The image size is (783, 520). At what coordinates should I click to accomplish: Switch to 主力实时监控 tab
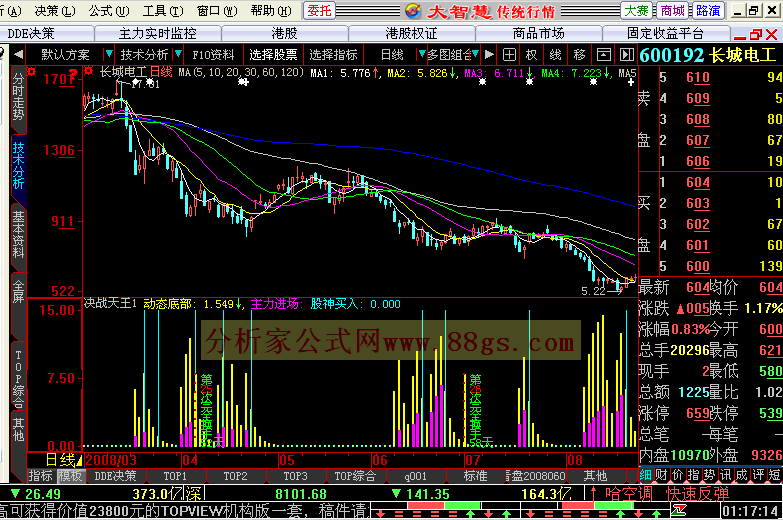(158, 33)
